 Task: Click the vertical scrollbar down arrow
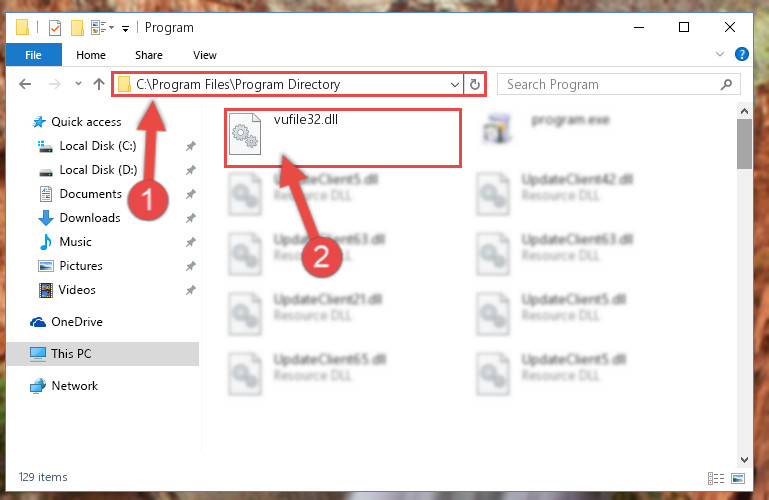point(744,459)
